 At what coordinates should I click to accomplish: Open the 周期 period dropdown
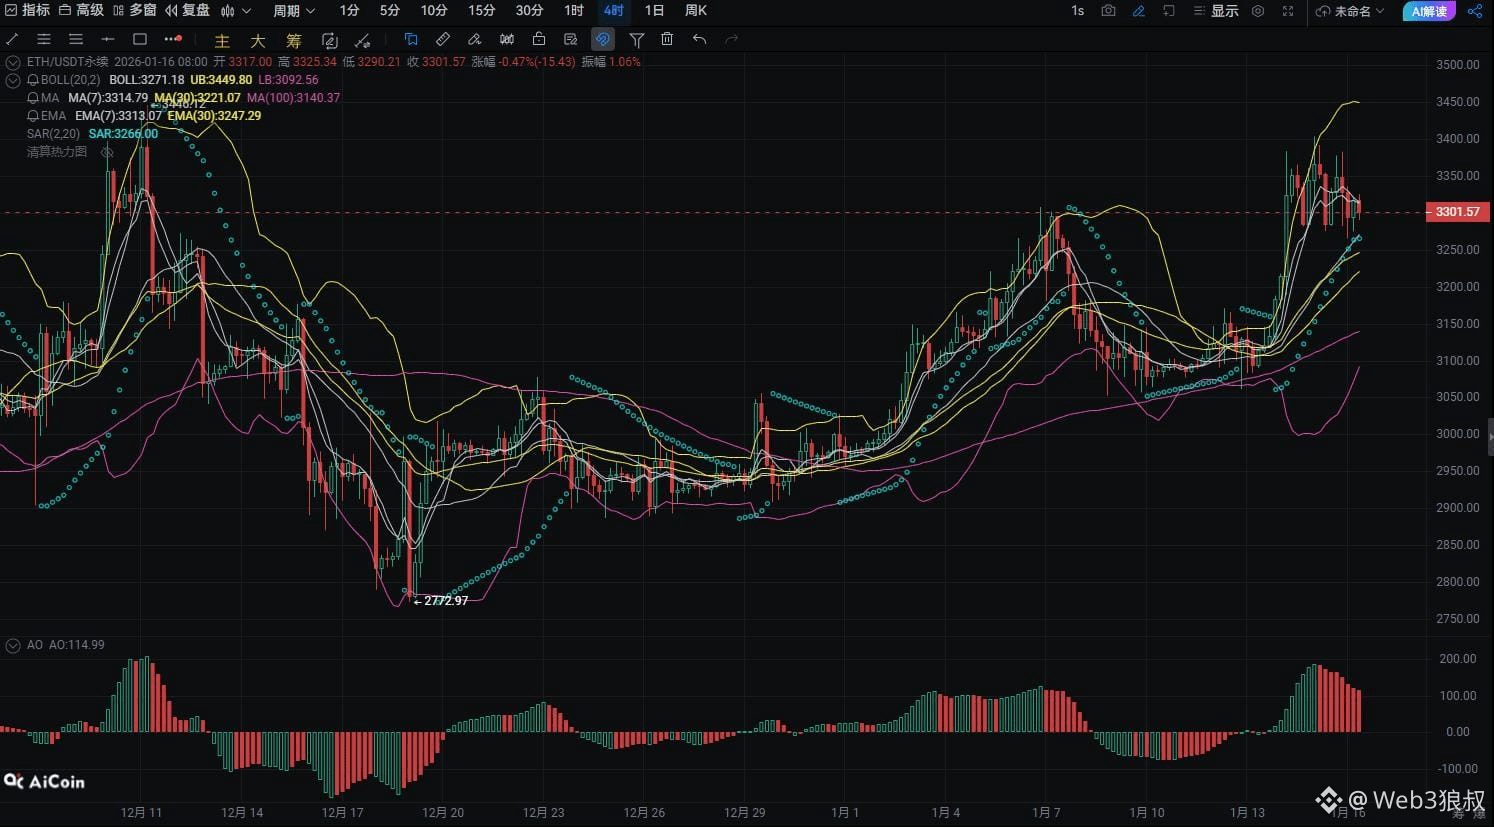(x=294, y=11)
